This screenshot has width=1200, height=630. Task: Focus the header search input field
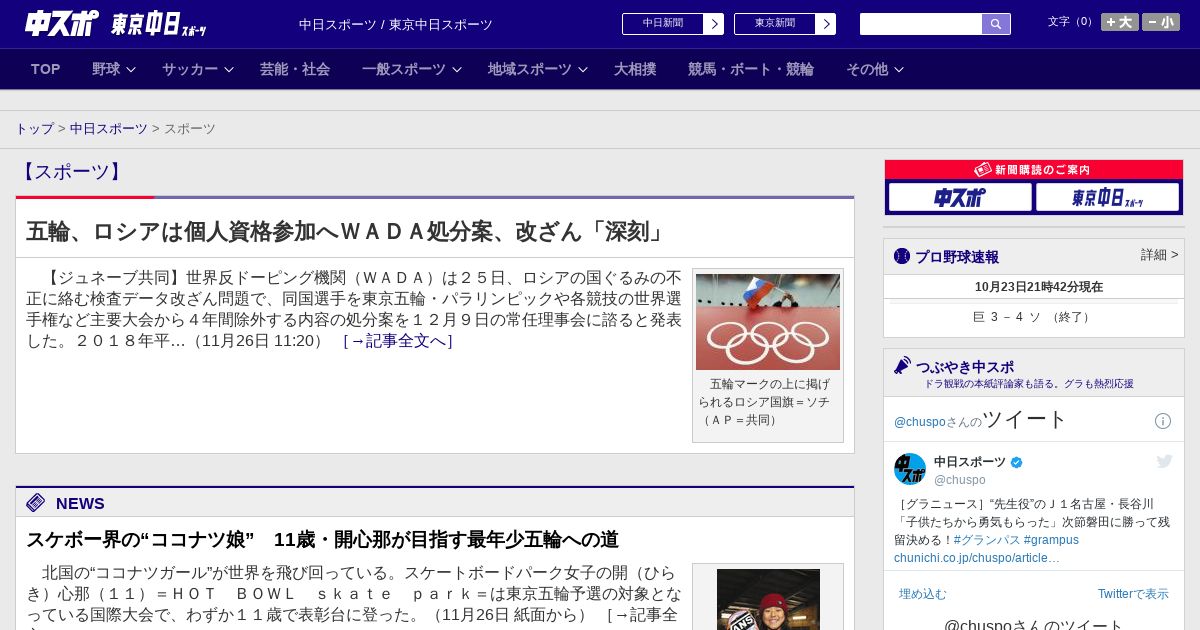[921, 24]
